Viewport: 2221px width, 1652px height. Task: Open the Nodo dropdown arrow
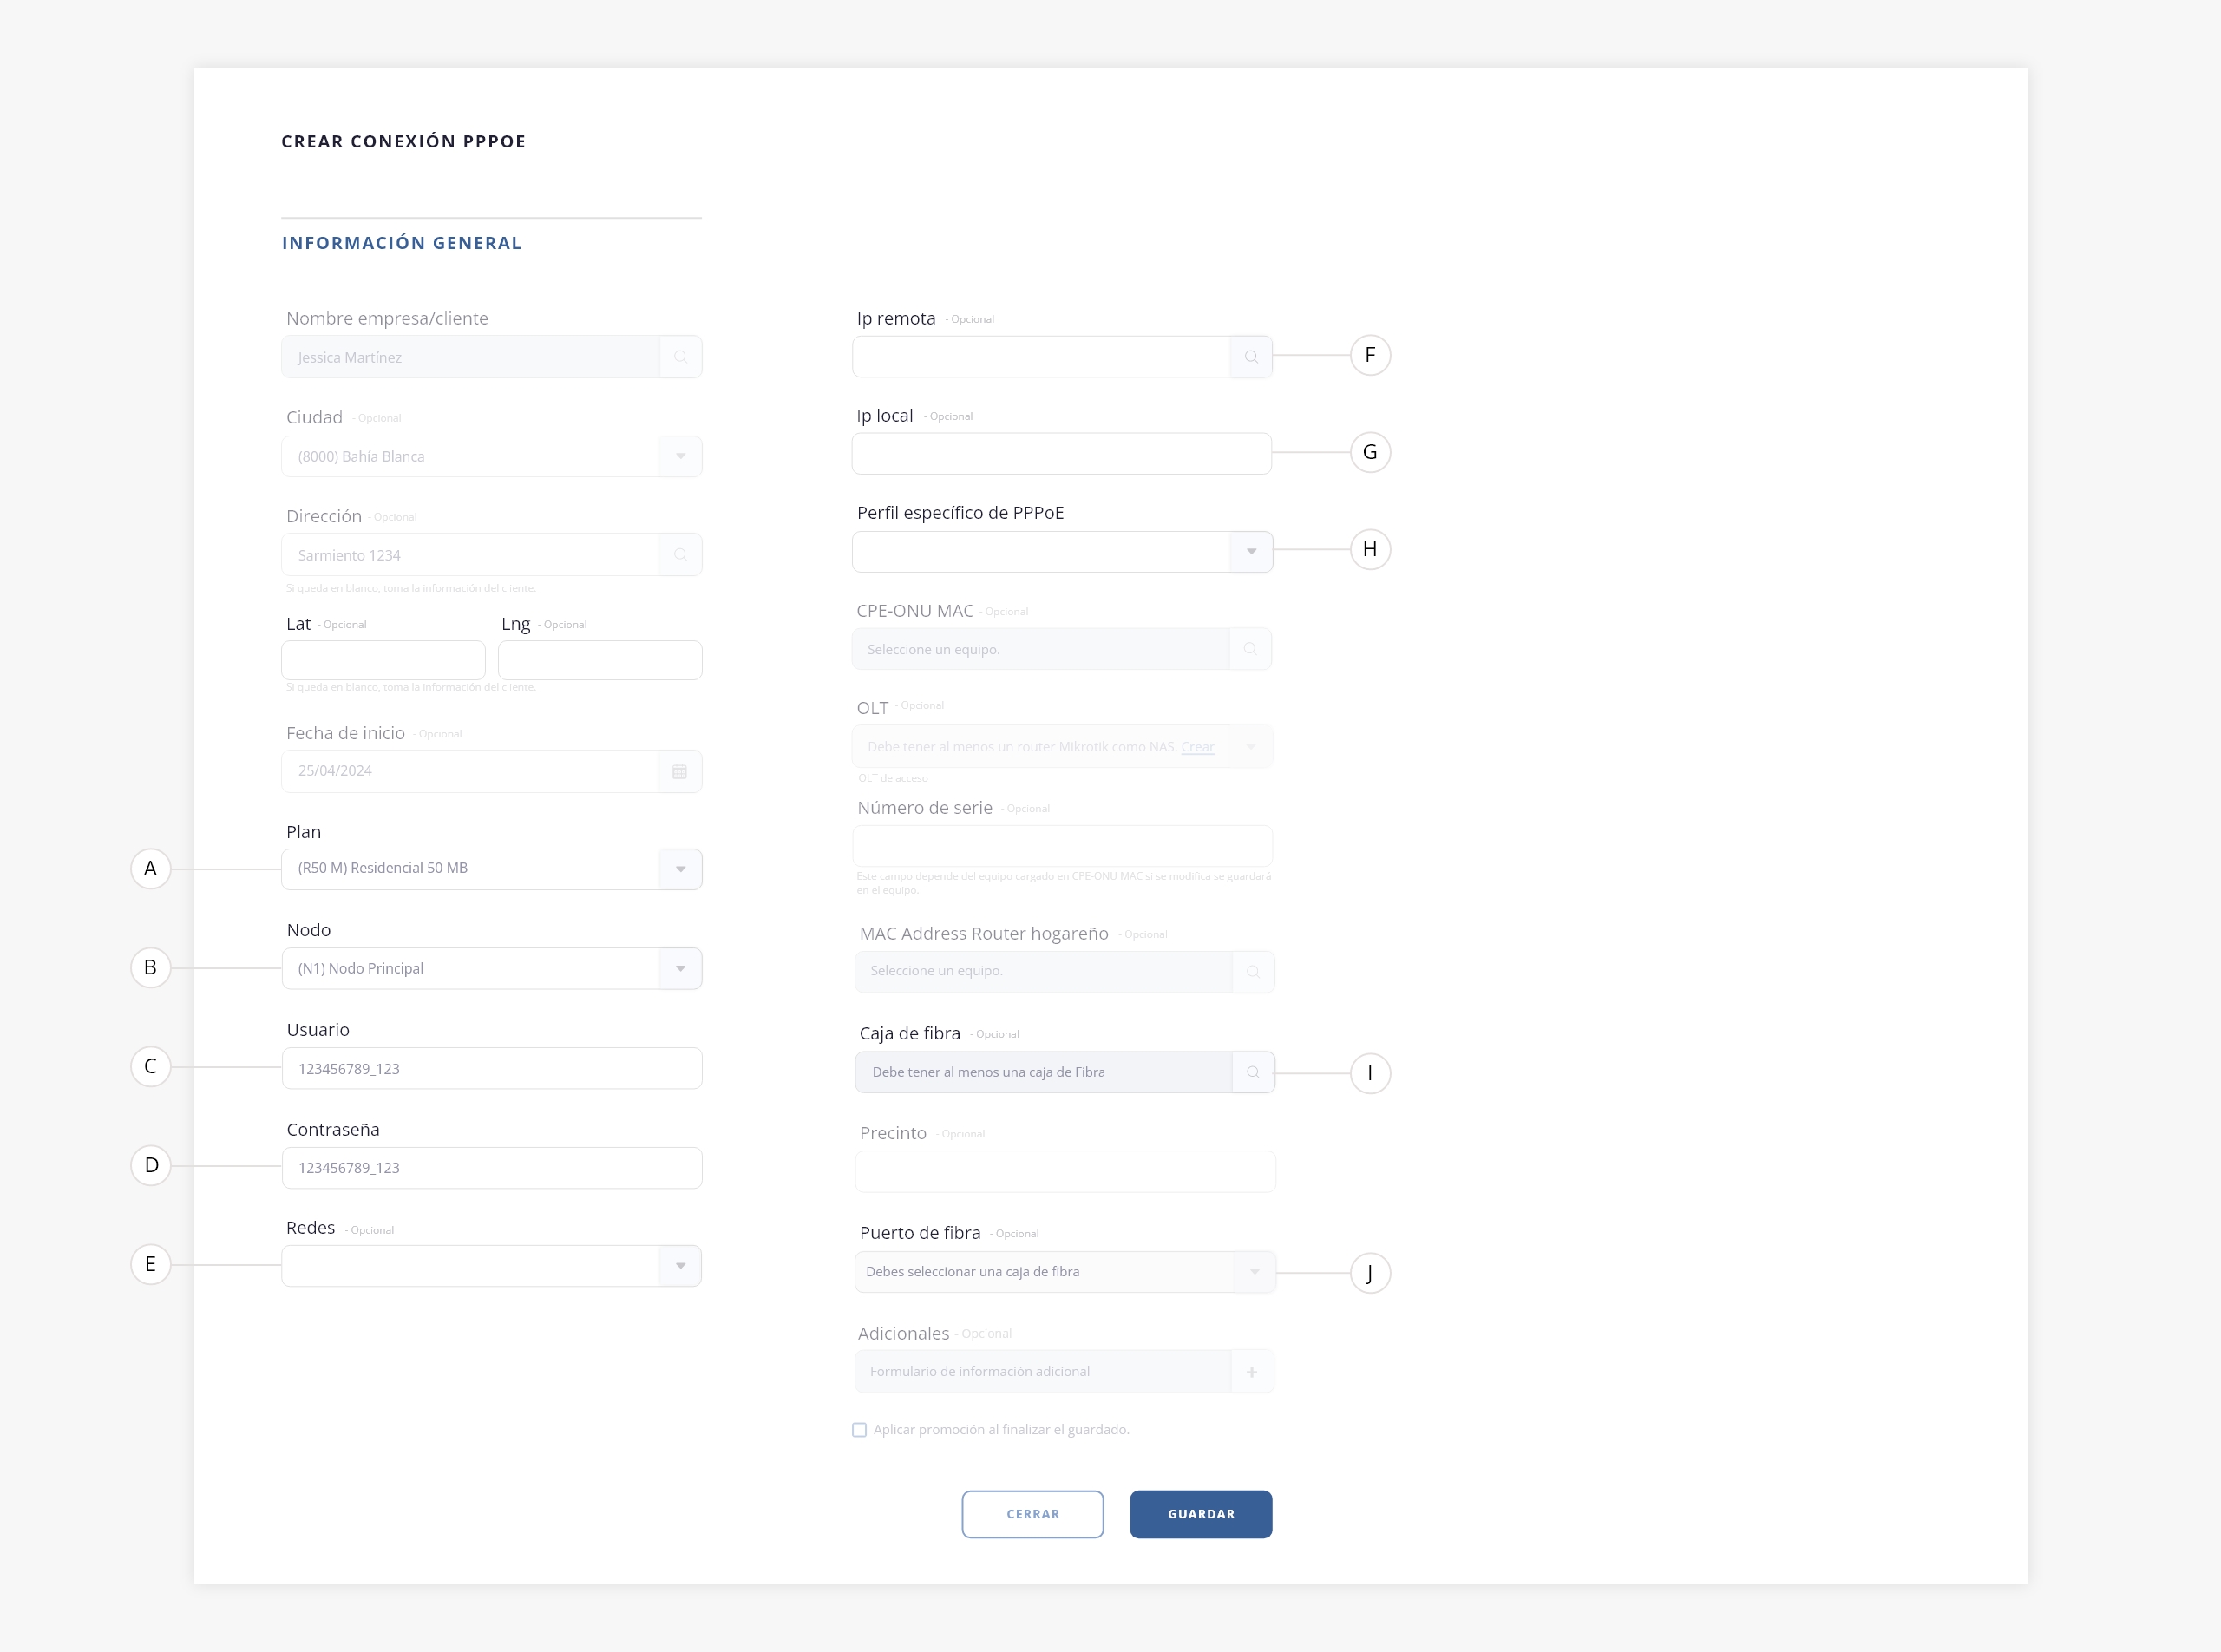click(680, 968)
